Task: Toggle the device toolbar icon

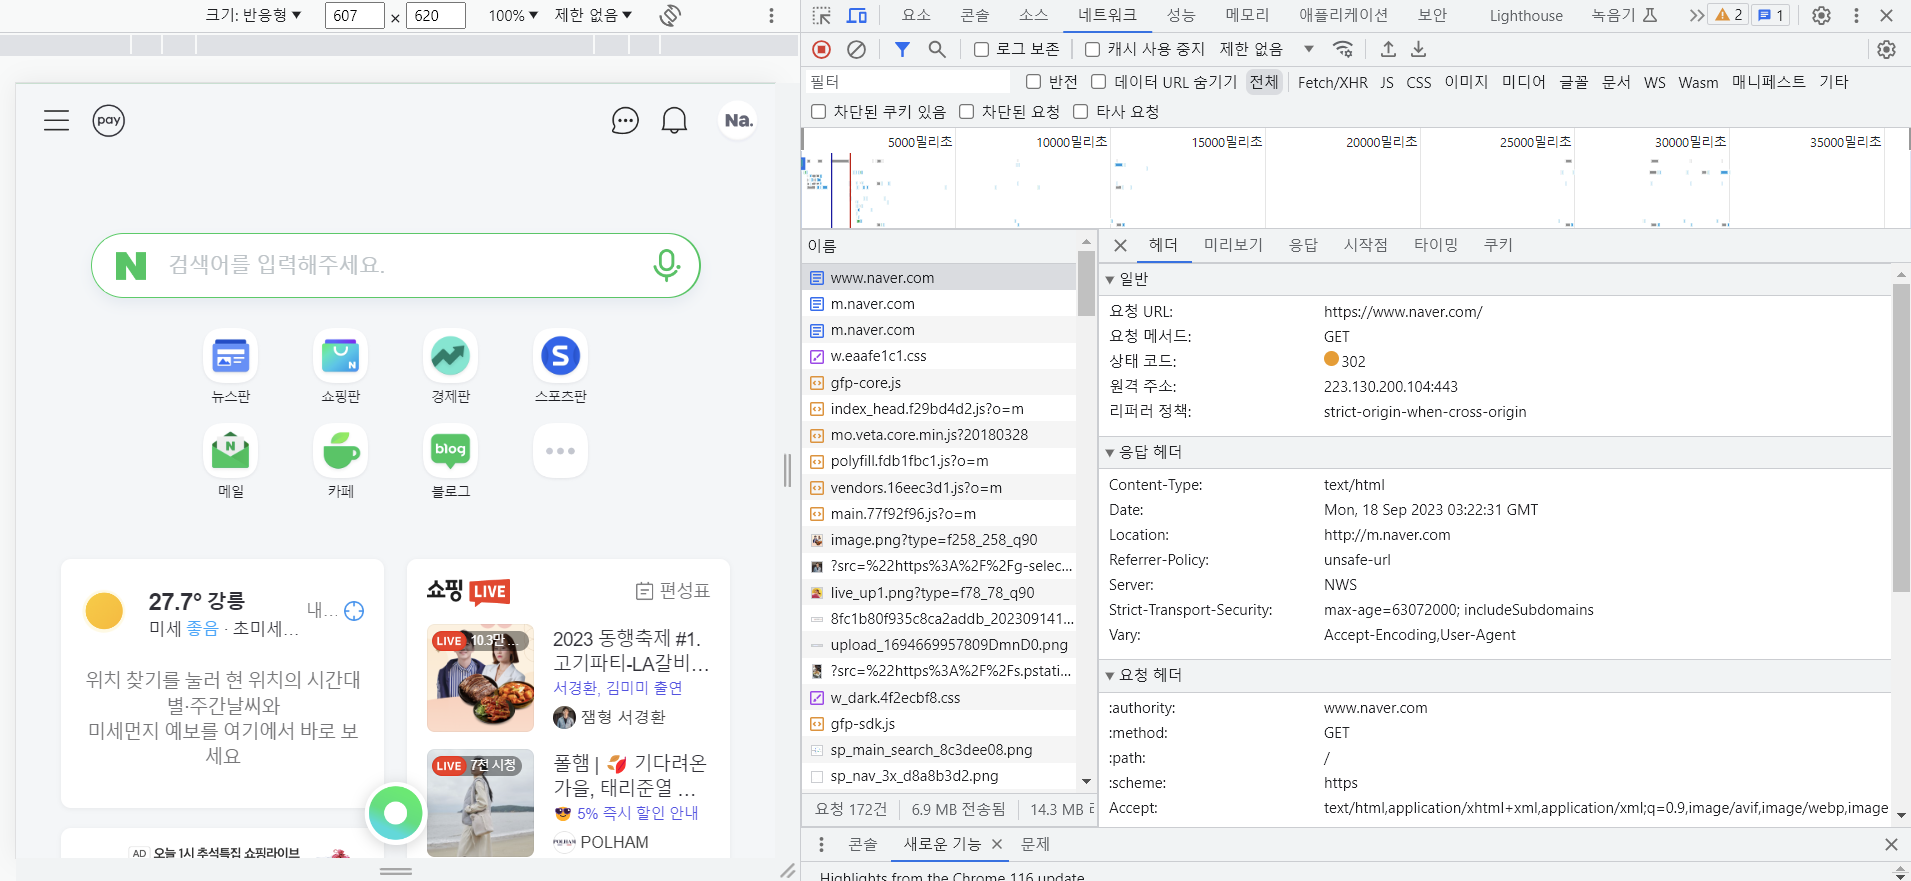Action: (857, 15)
